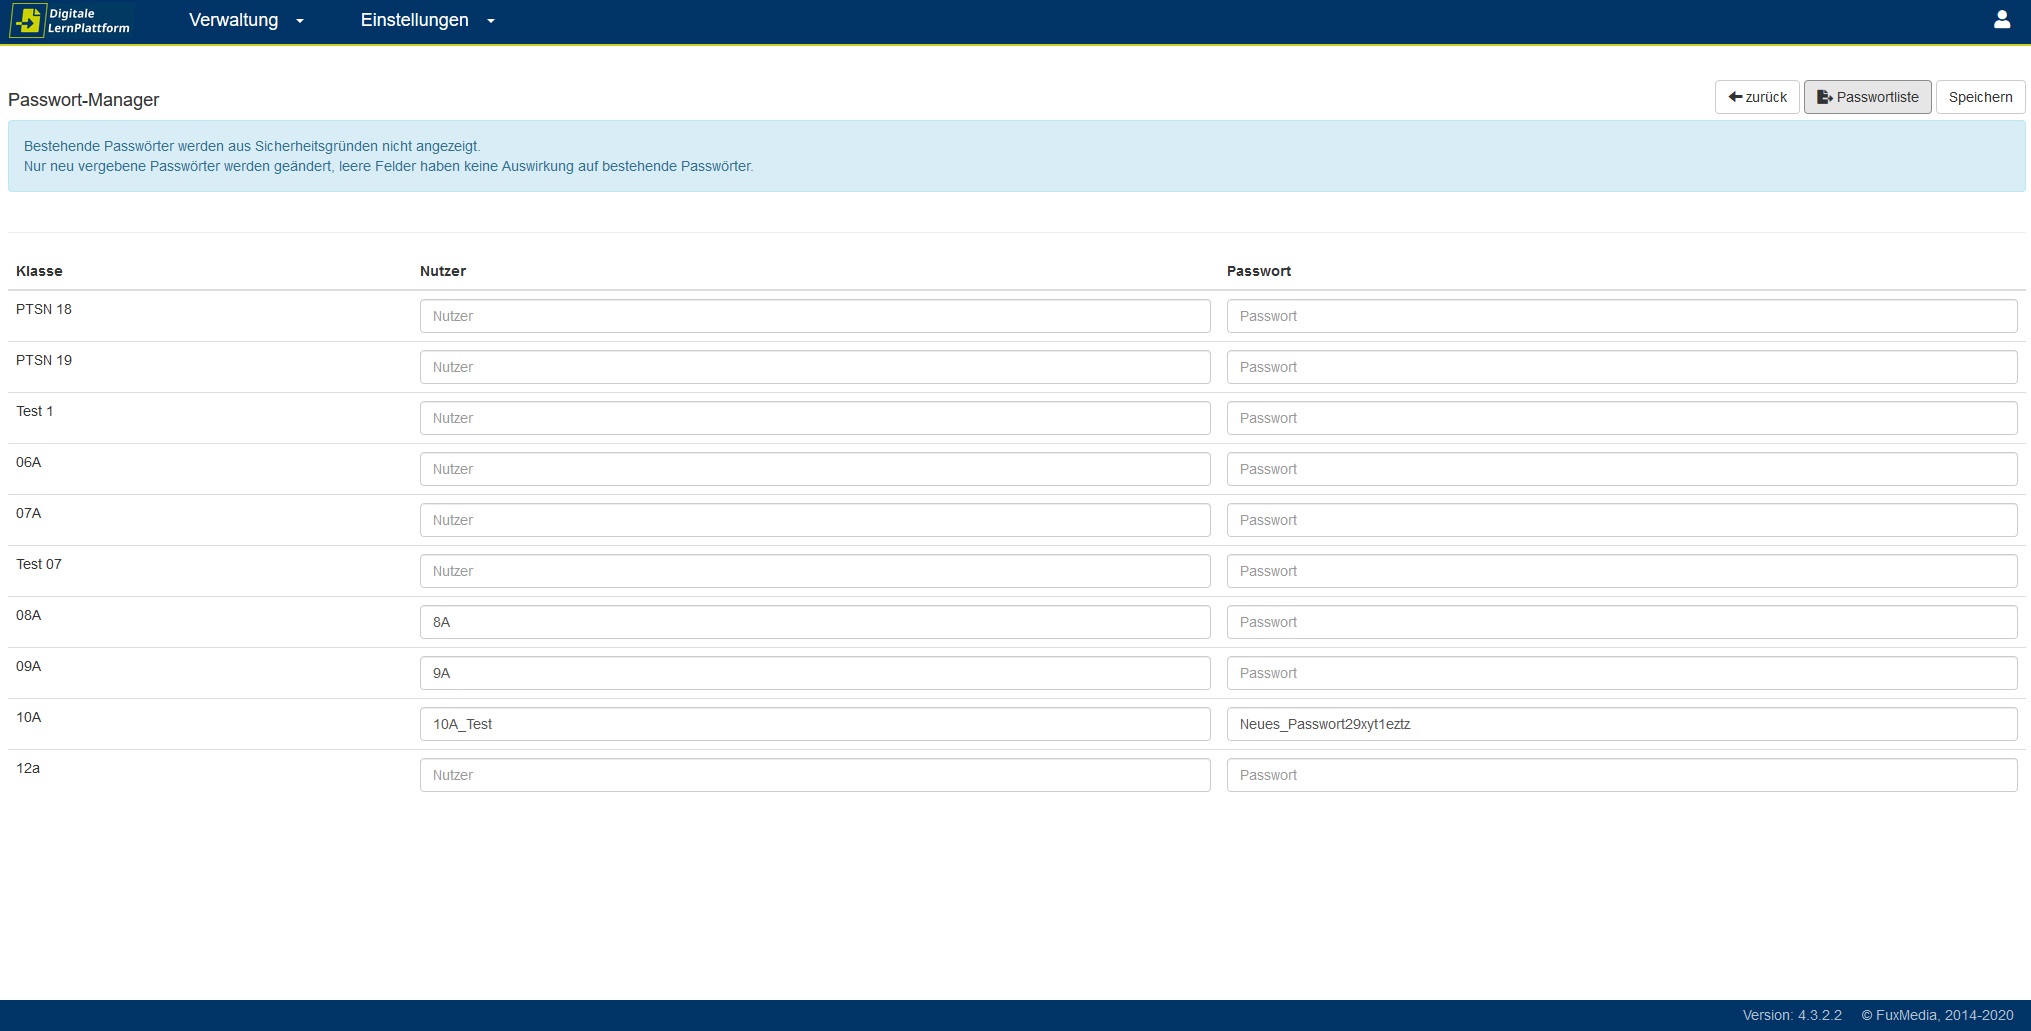Viewport: 2031px width, 1031px height.
Task: Focus the Passwort field for 07A
Action: point(1622,520)
